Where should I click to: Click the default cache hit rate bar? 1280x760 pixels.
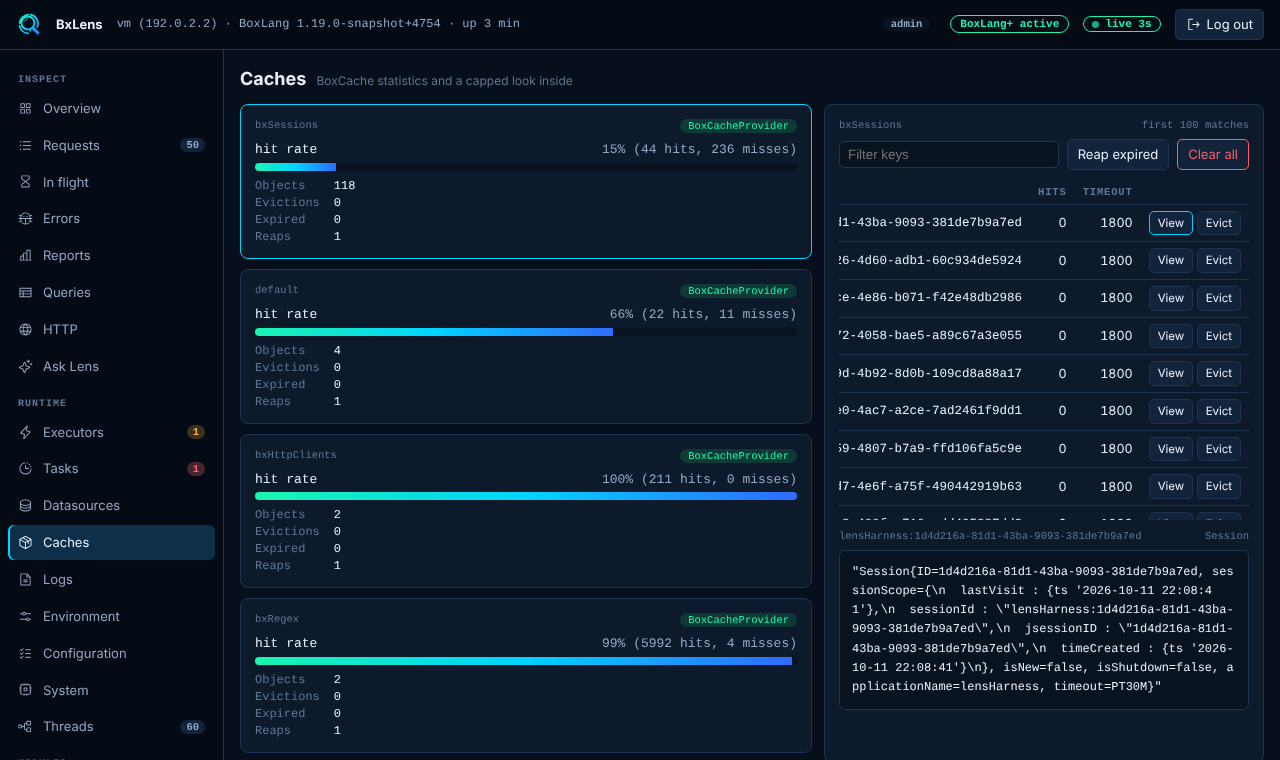(526, 332)
